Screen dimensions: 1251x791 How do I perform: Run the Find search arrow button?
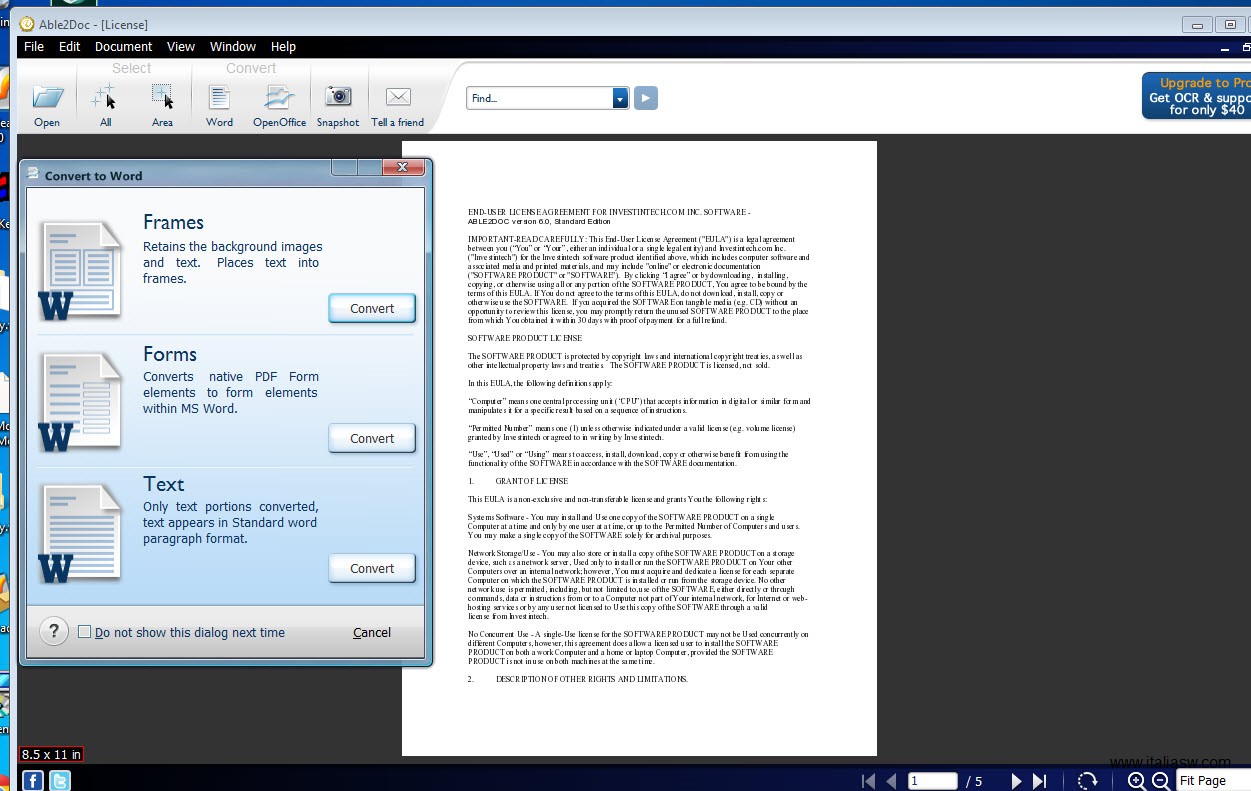pyautogui.click(x=646, y=98)
